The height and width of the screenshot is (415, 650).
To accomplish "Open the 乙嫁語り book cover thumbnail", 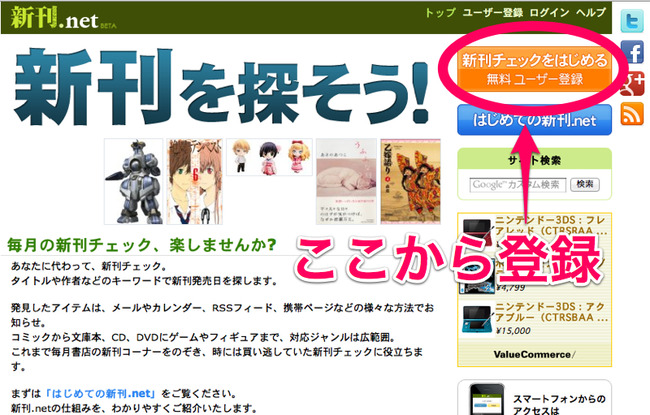I will point(410,182).
